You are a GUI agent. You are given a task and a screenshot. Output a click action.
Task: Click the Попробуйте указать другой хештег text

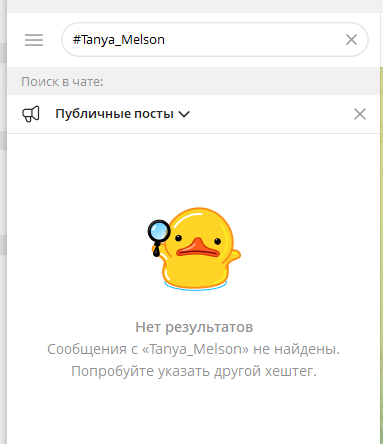tap(194, 371)
